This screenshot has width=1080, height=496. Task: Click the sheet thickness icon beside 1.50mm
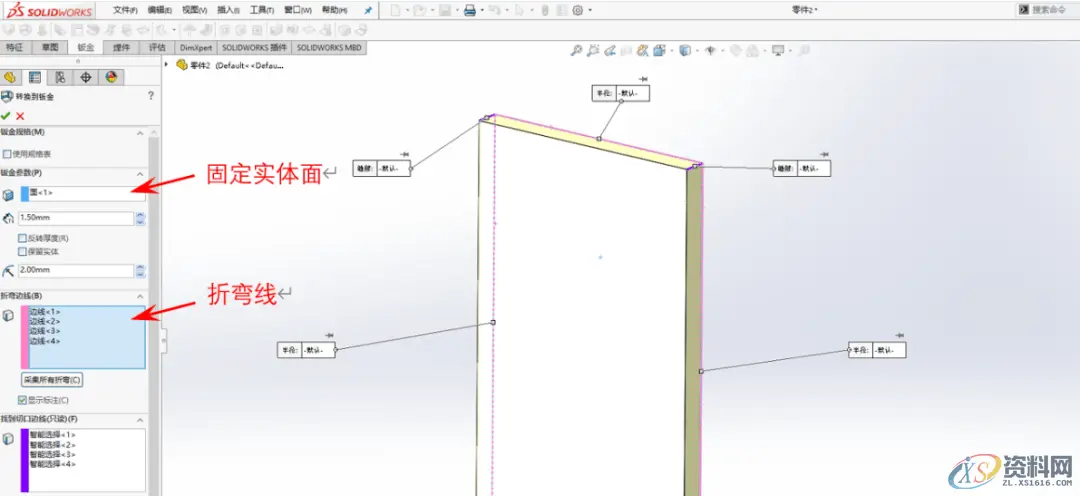pos(8,219)
